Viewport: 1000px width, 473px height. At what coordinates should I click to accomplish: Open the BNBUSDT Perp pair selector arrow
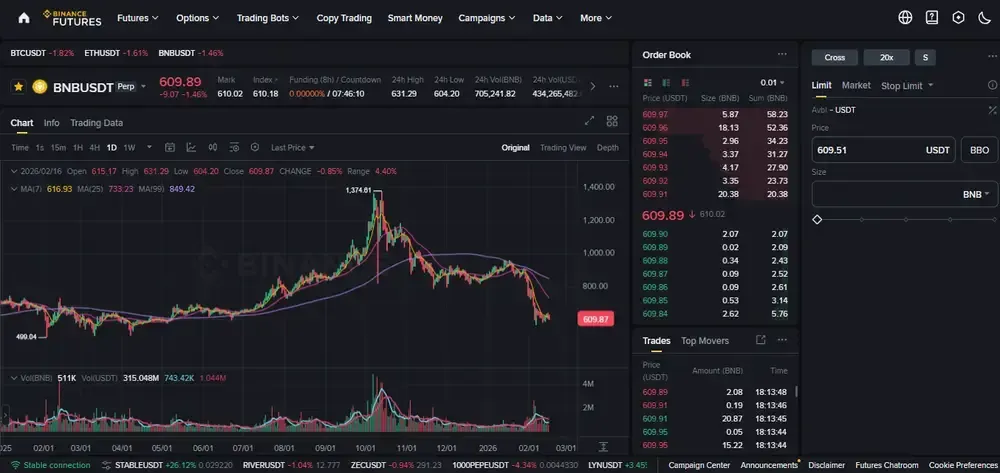[x=143, y=87]
